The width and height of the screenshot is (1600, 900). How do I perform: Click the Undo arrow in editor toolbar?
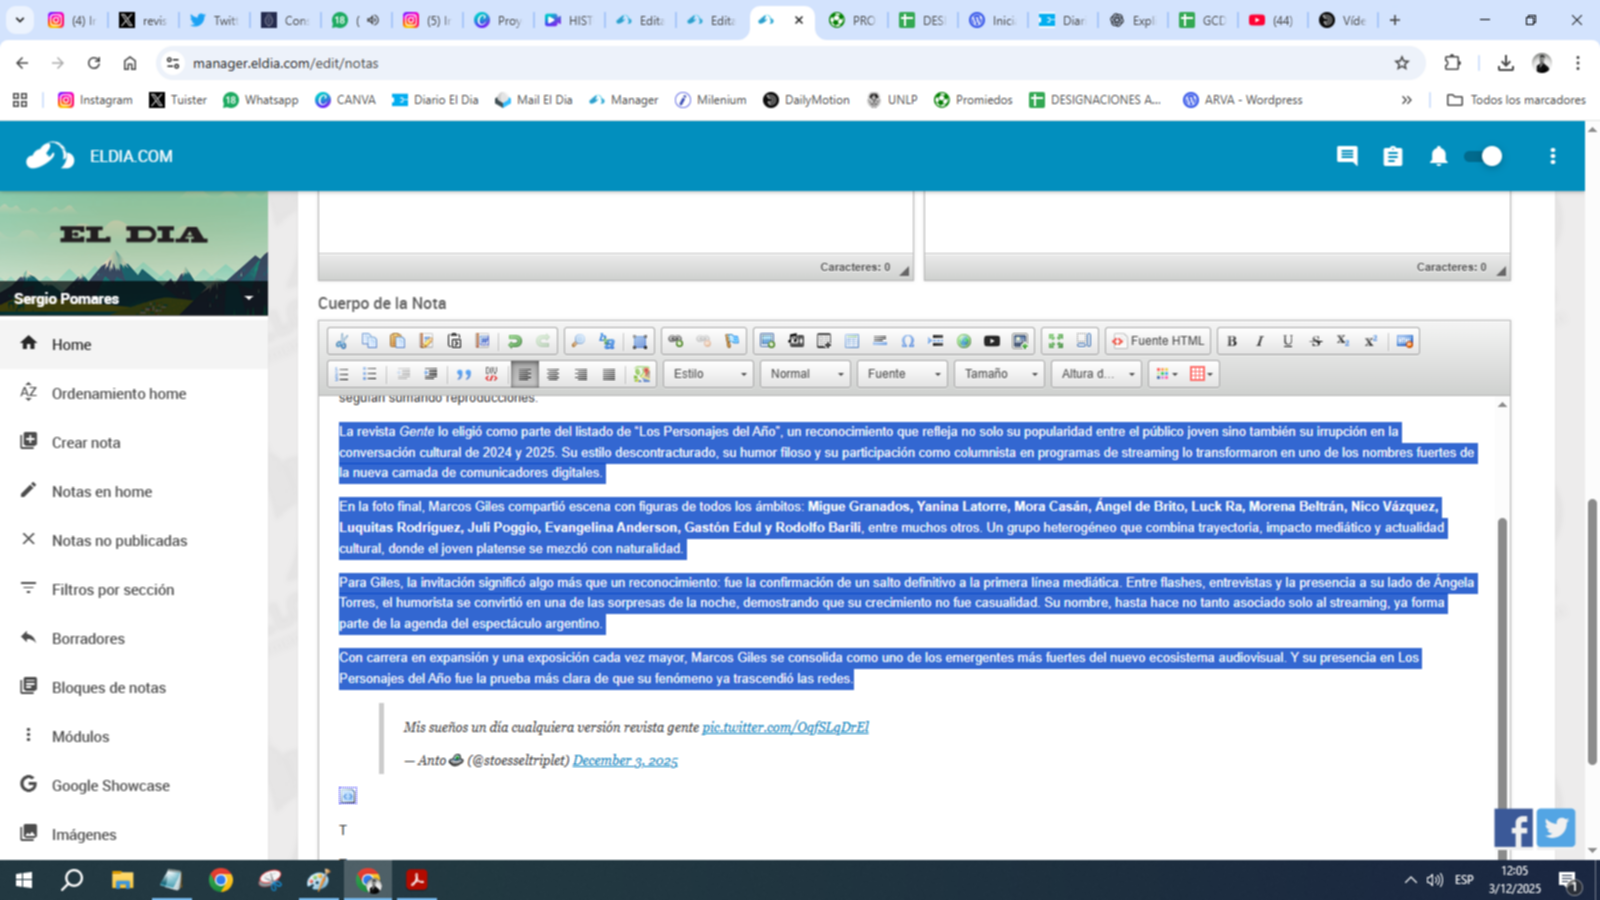click(515, 341)
